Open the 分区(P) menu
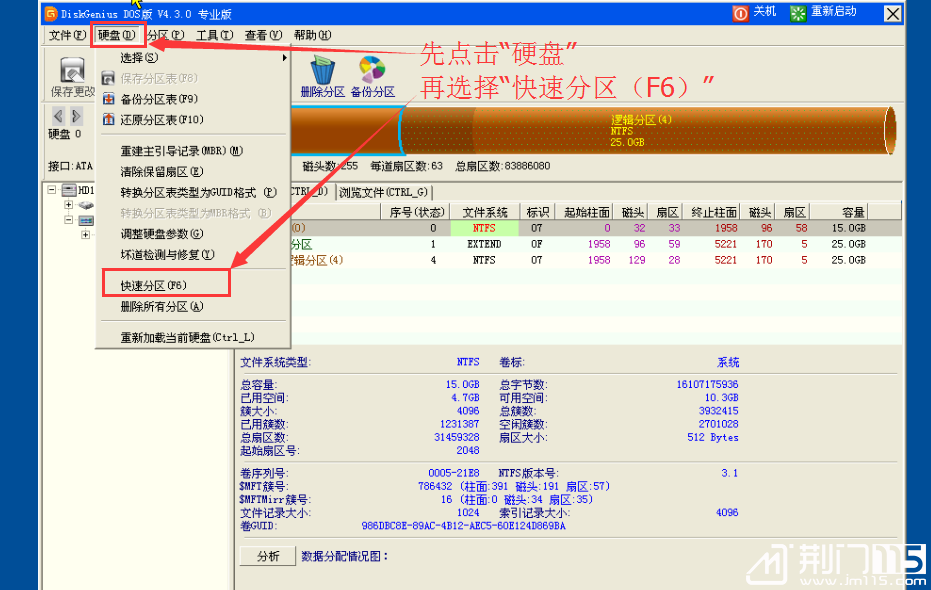The image size is (931, 590). (x=166, y=35)
